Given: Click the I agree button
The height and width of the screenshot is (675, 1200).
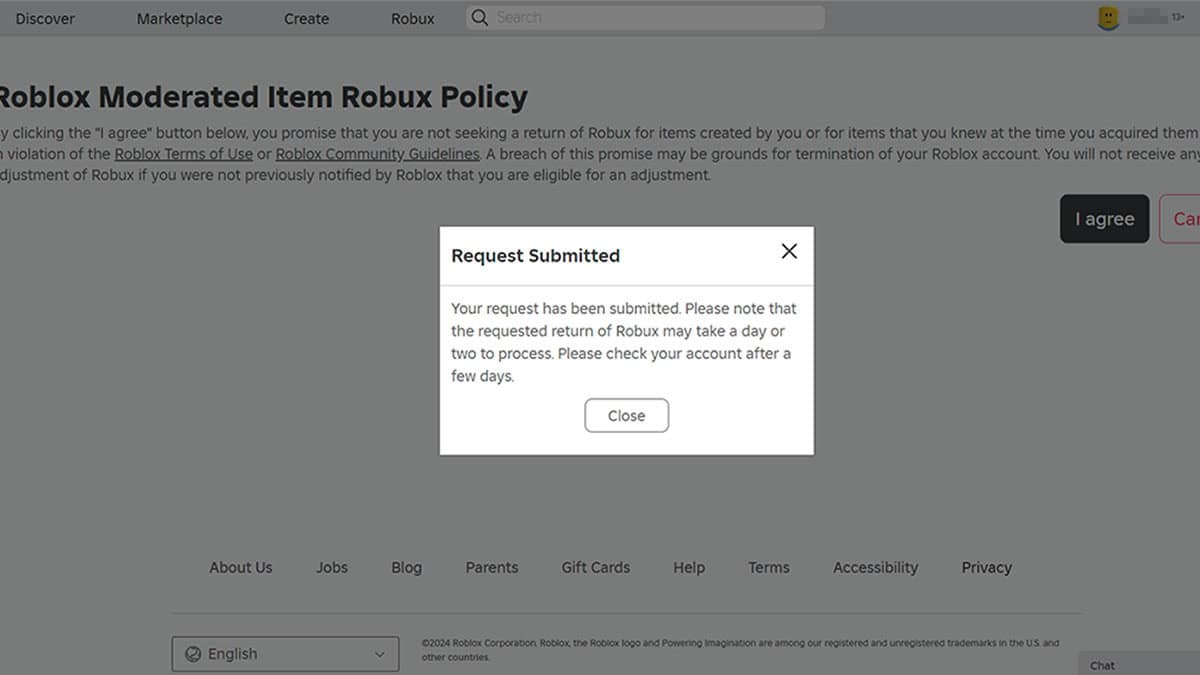Looking at the screenshot, I should (1104, 219).
